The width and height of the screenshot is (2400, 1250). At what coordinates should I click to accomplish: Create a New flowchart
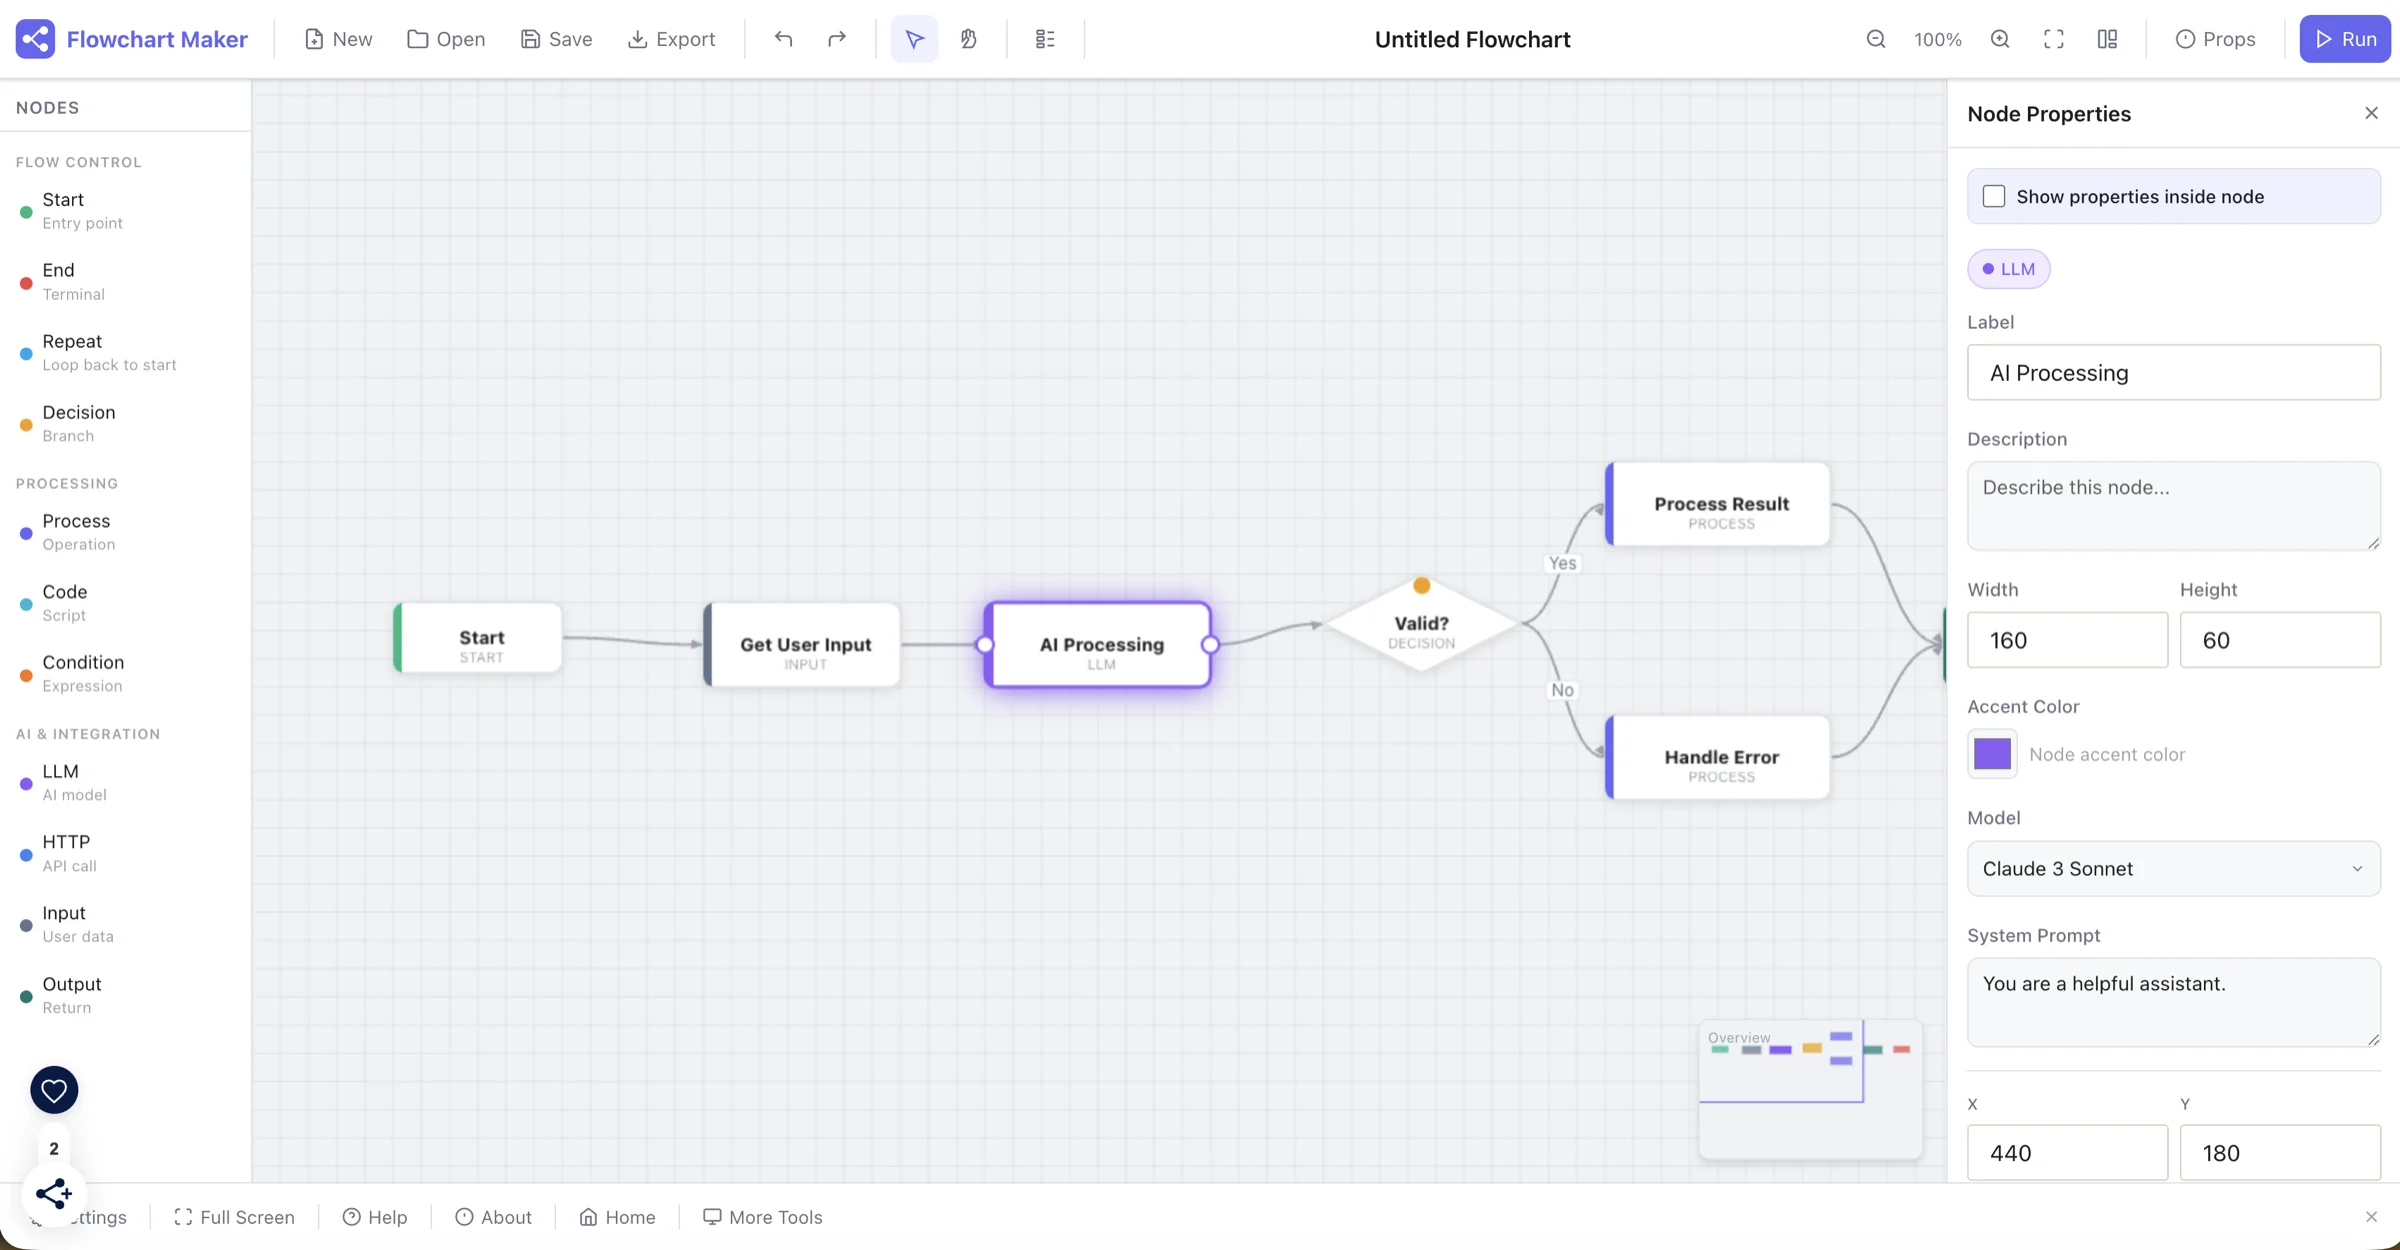click(338, 39)
